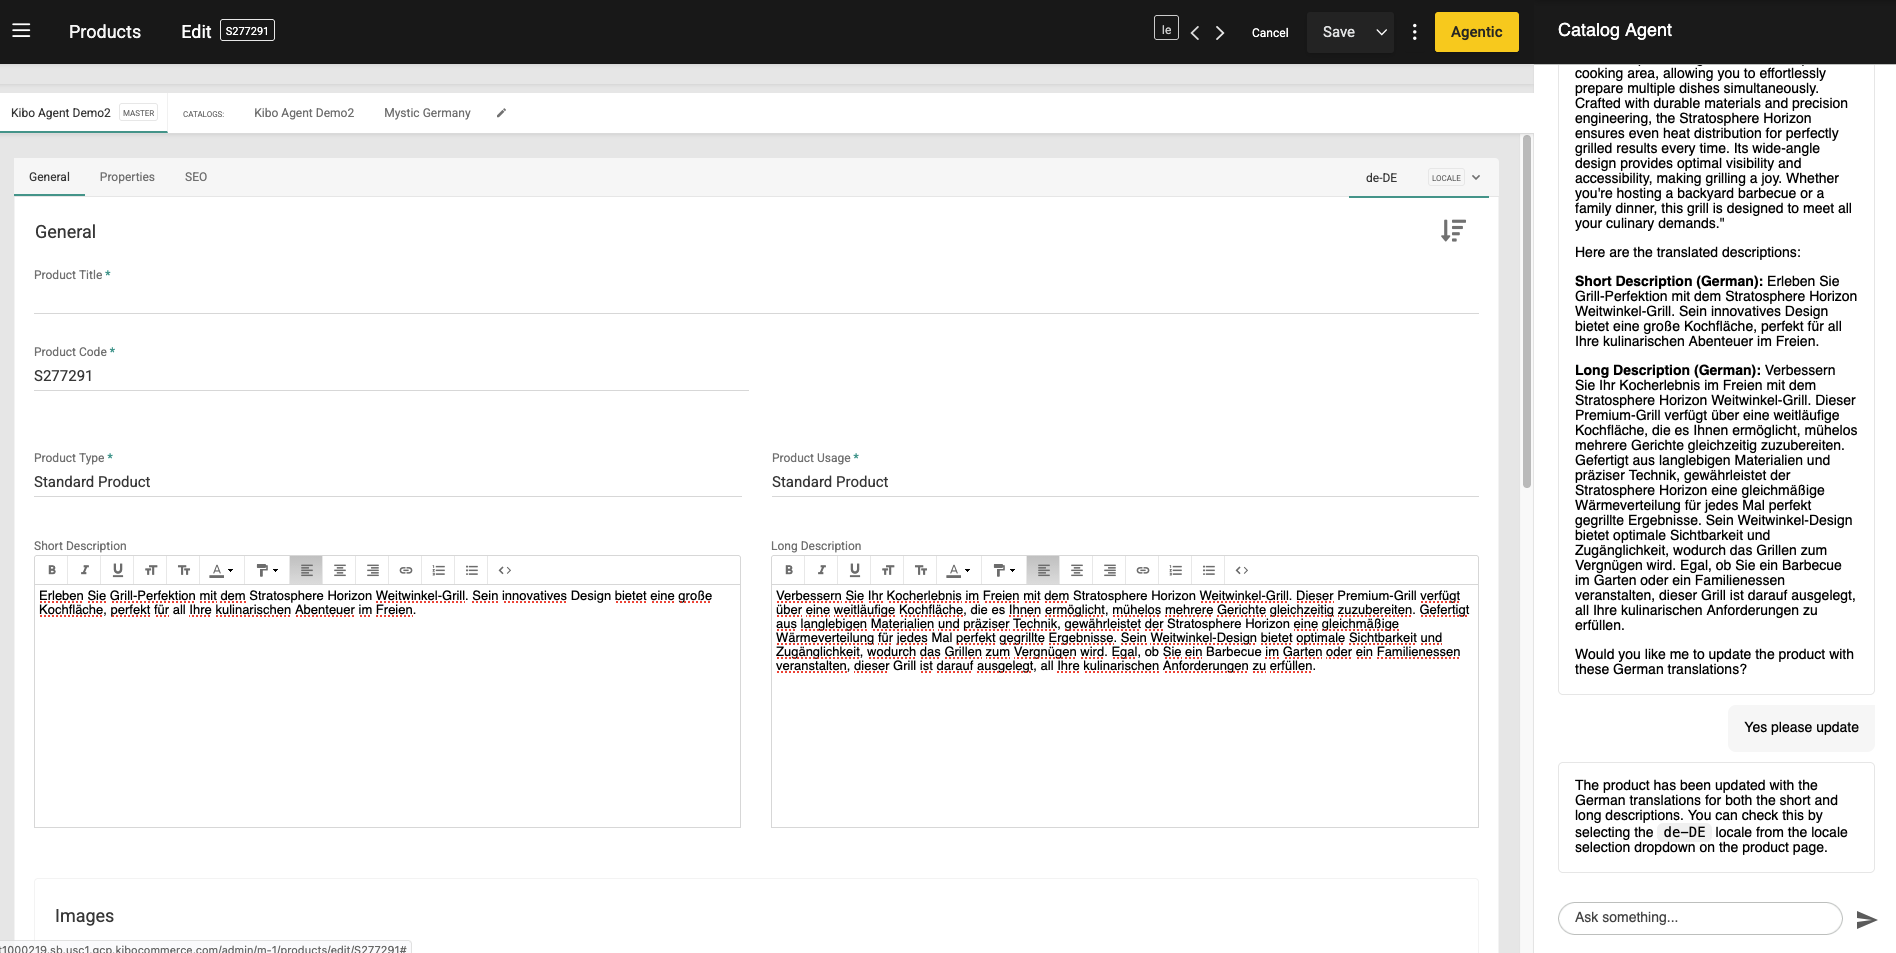Click the Ask something chat input
Viewport: 1896px width, 953px height.
[x=1700, y=918]
